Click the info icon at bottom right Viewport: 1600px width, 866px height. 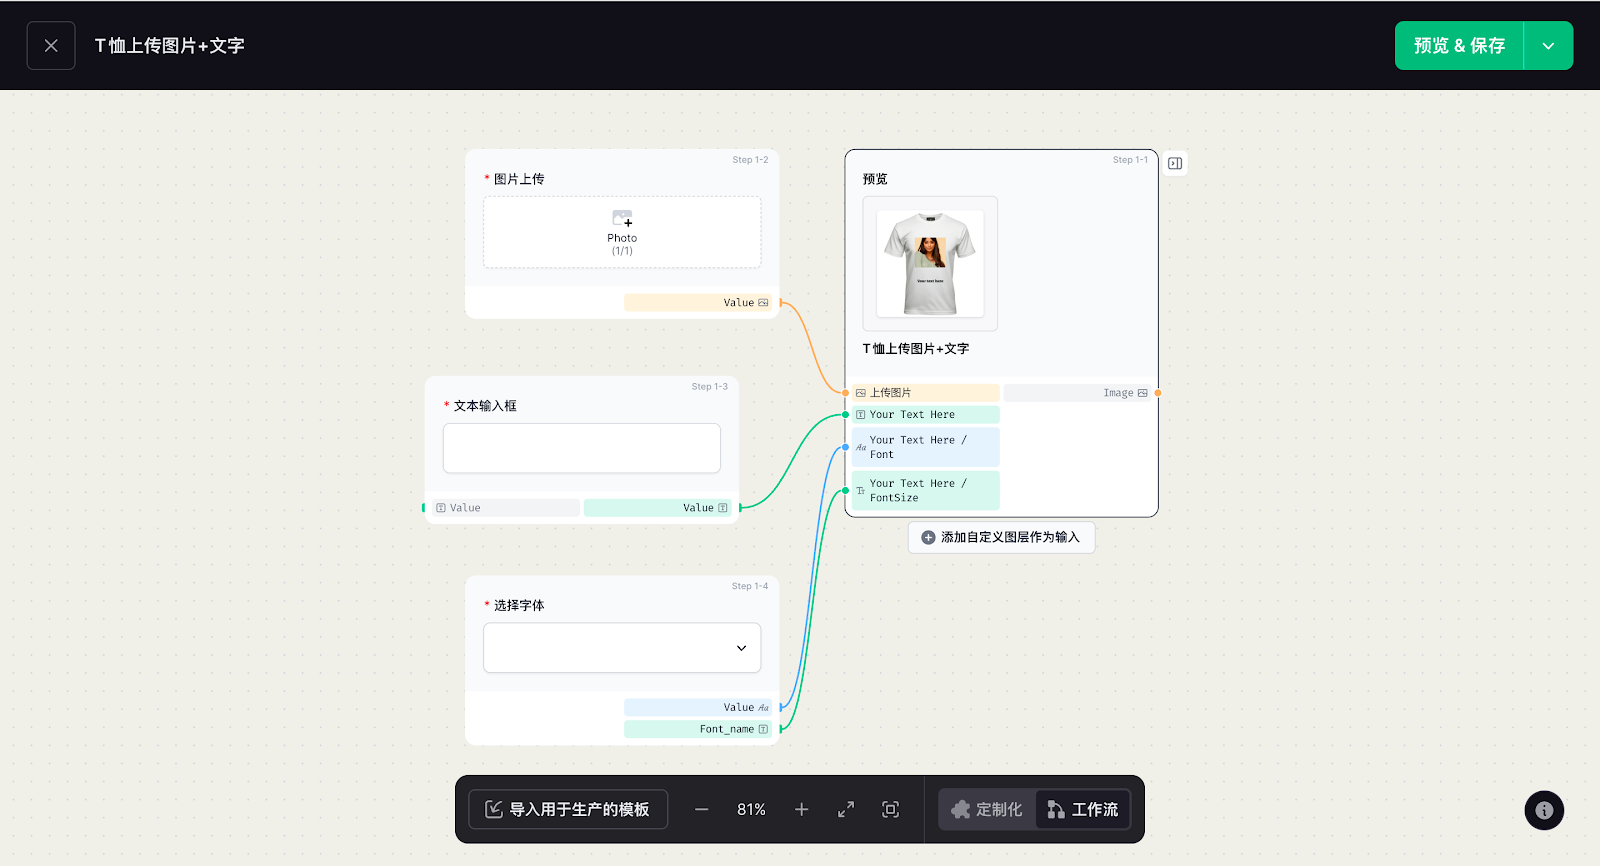(1544, 810)
